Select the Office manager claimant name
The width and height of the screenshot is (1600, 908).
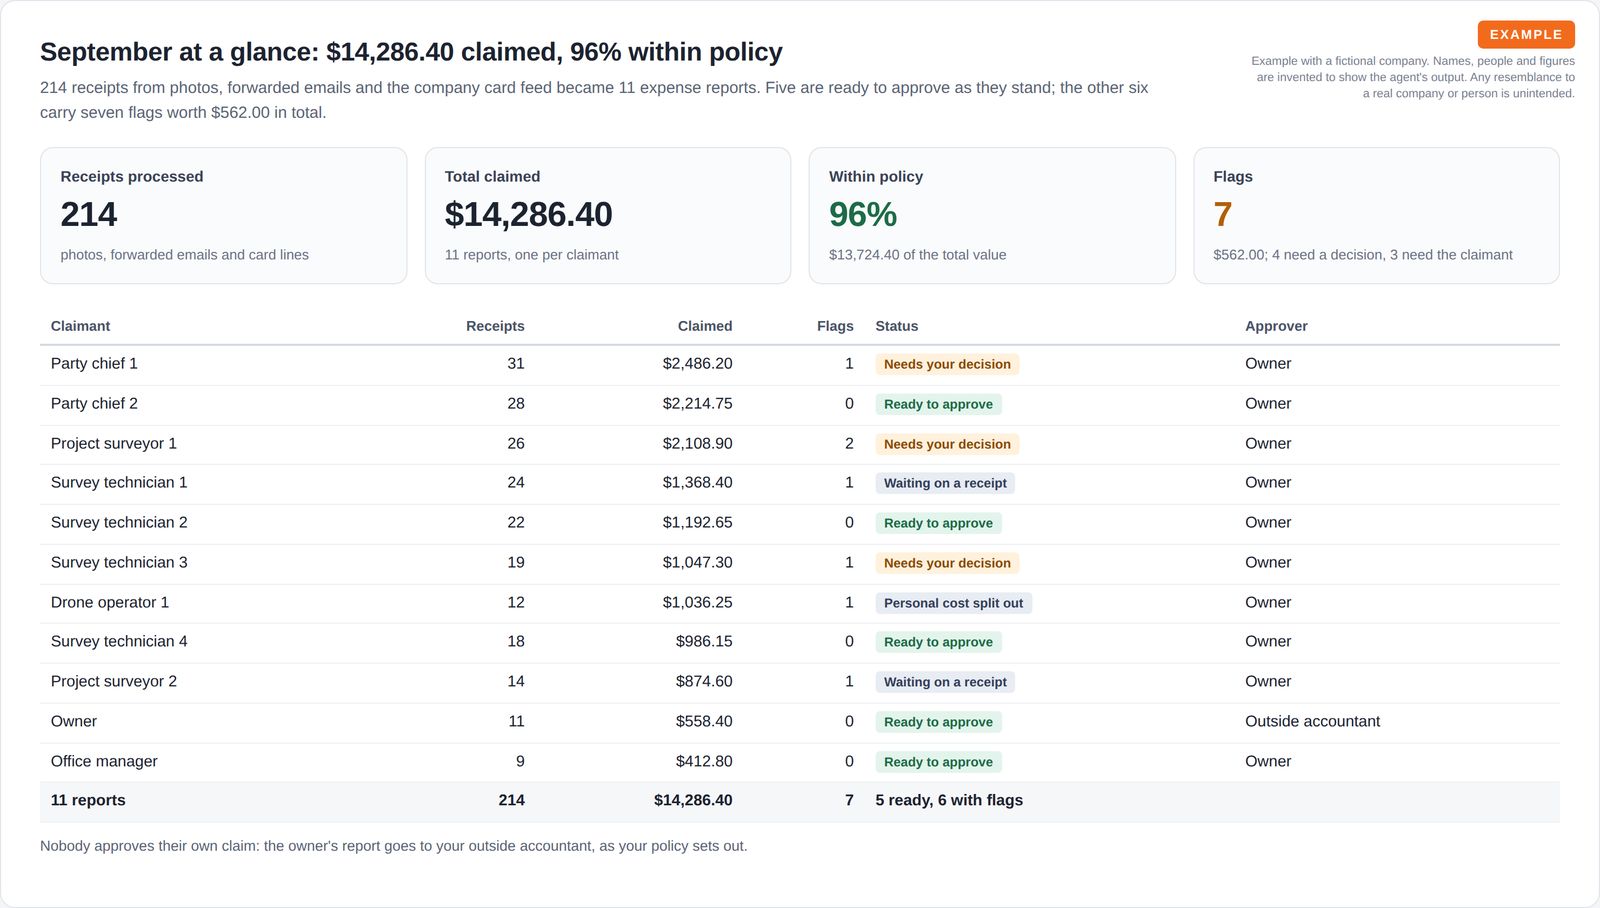104,762
